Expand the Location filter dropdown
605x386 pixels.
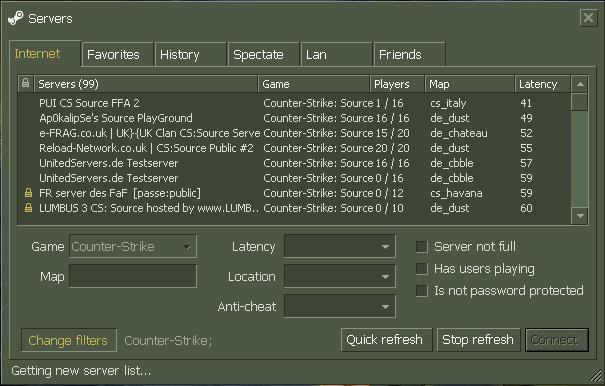point(340,276)
